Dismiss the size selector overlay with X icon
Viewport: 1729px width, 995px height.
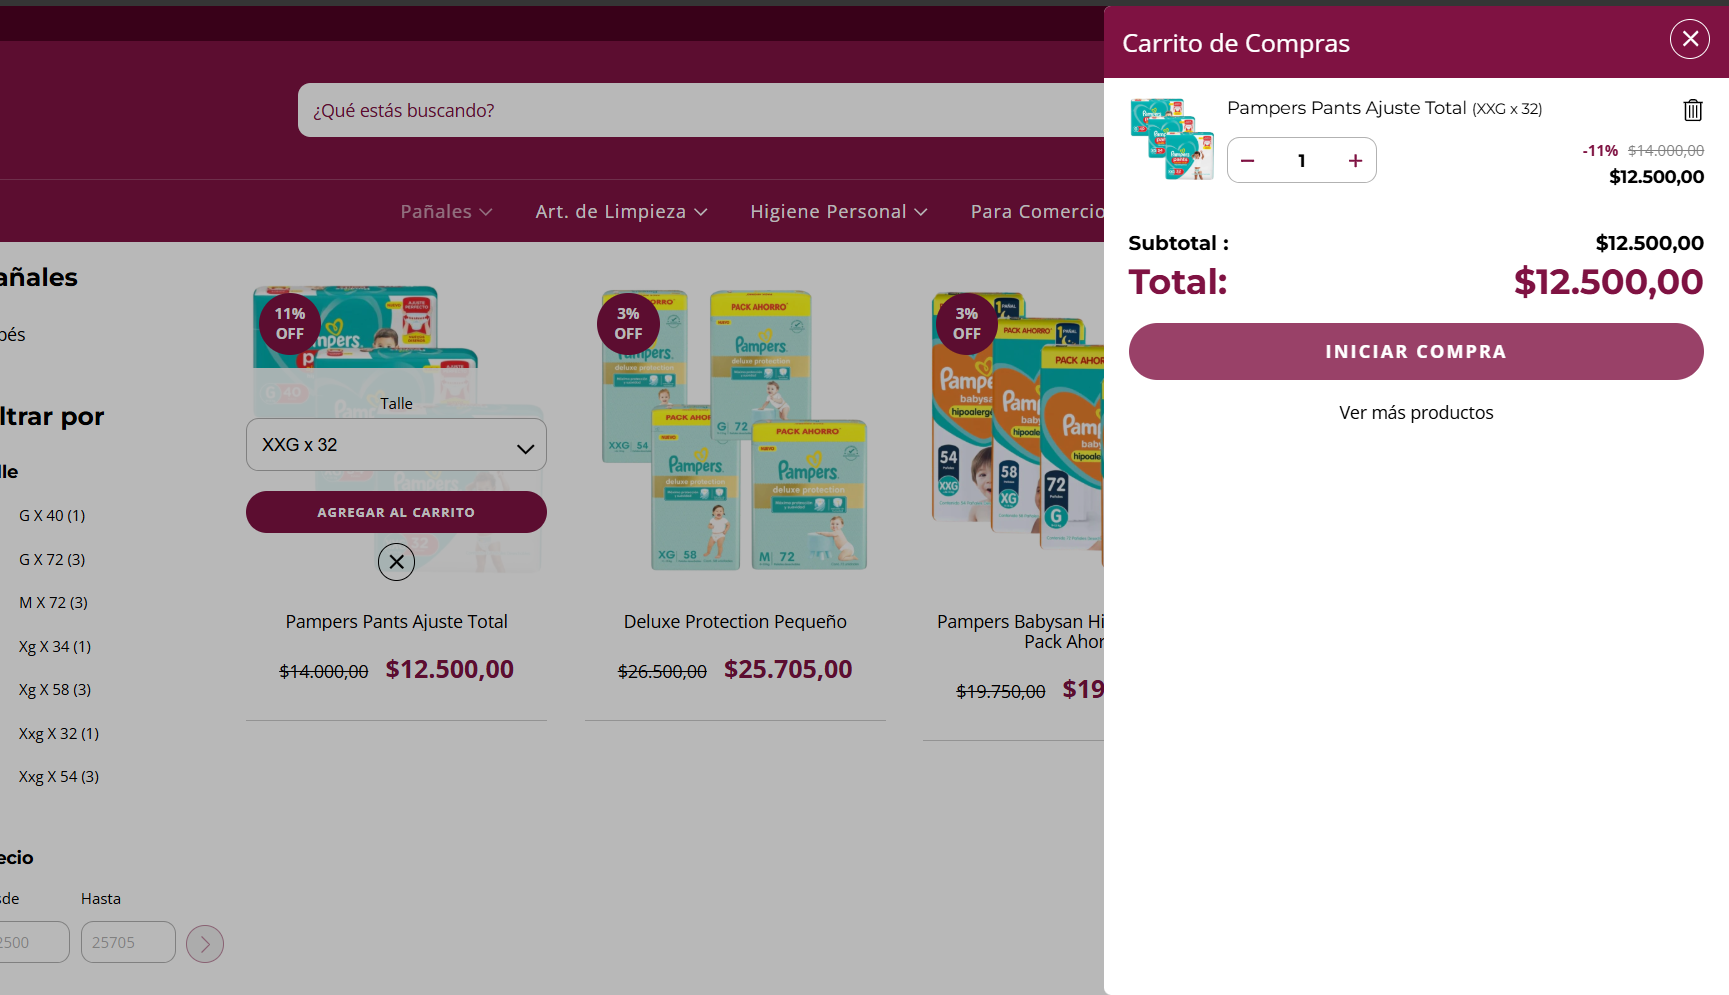(396, 562)
